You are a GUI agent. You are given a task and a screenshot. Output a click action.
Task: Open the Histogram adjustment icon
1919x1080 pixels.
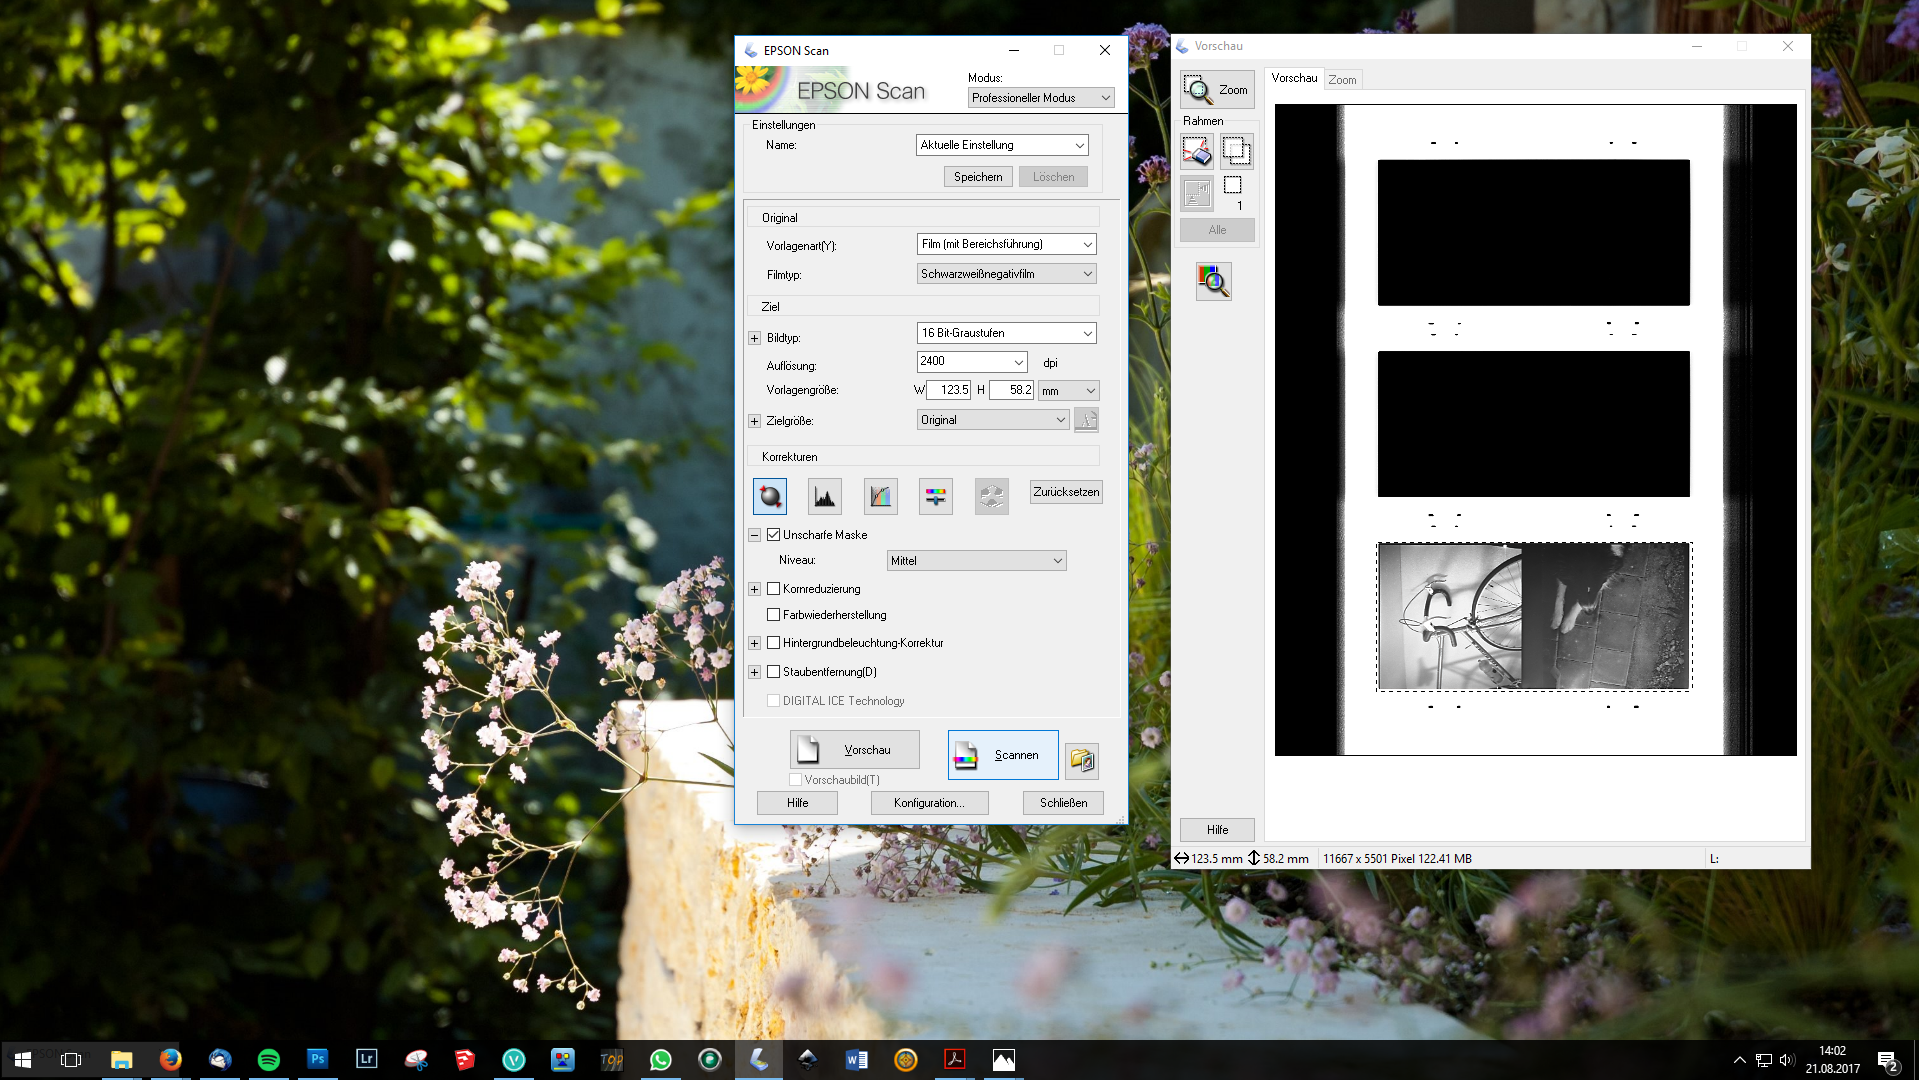pos(825,496)
